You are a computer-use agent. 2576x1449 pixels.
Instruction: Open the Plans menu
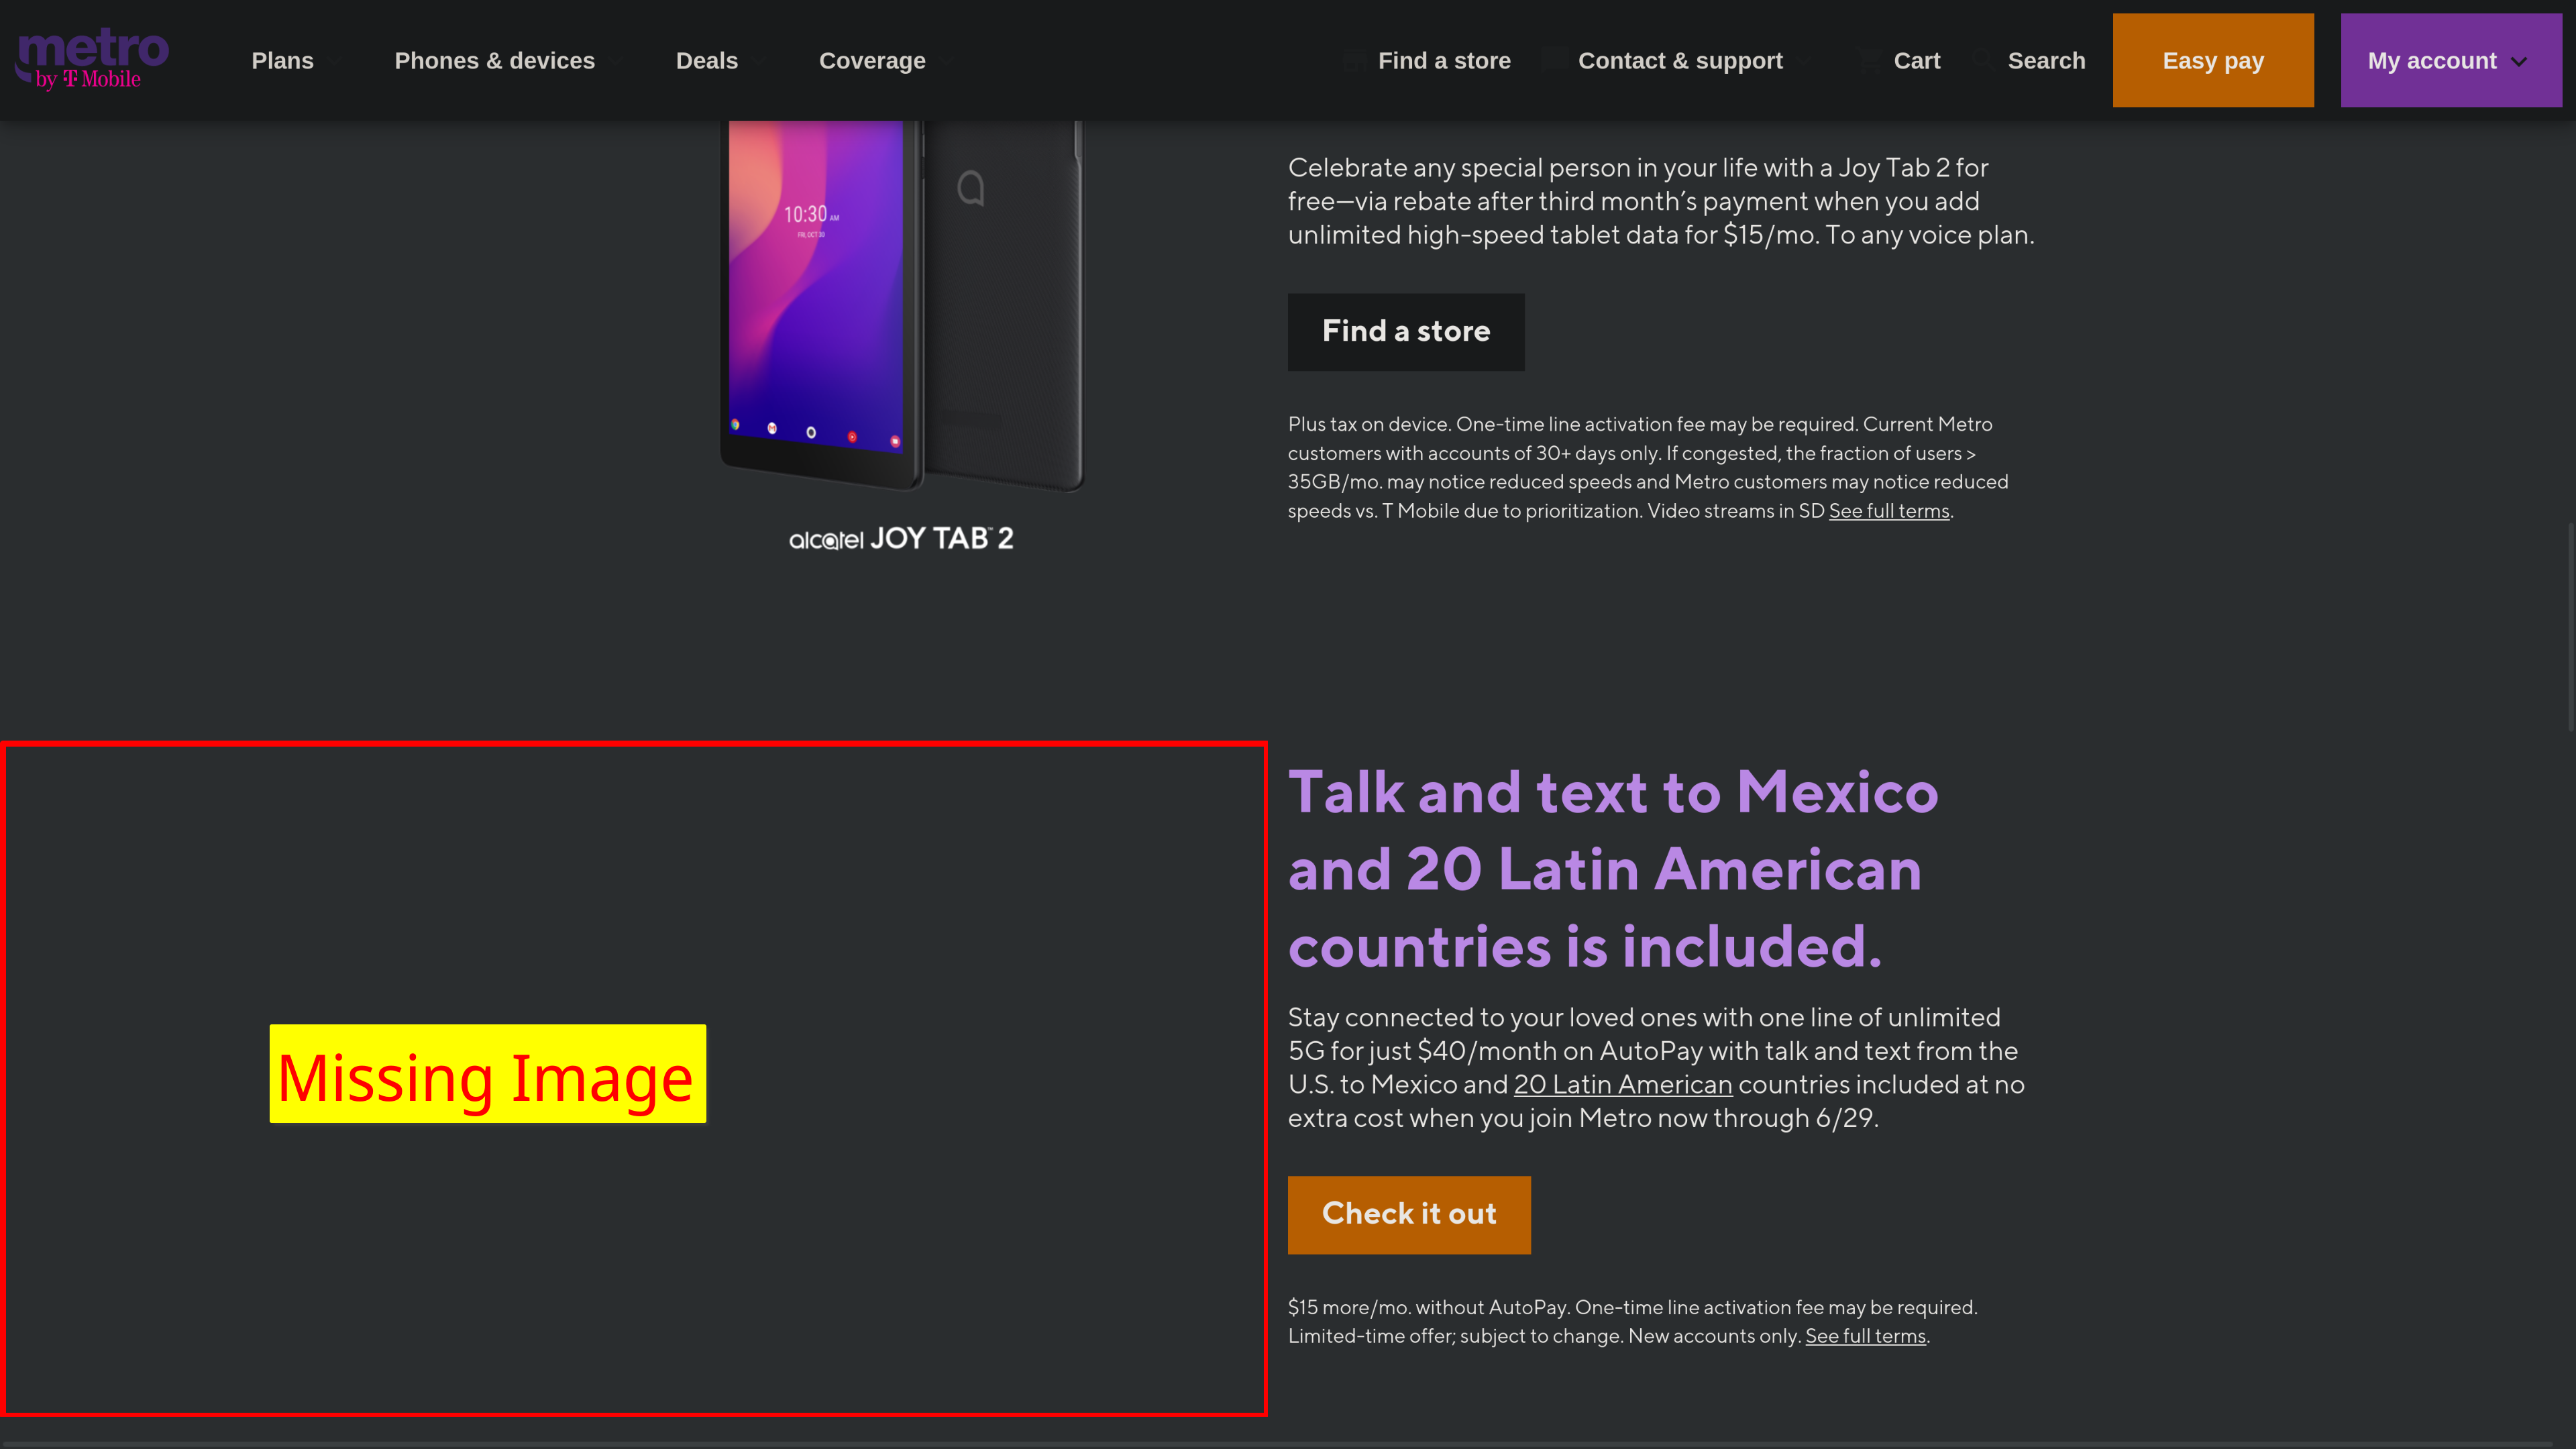[x=283, y=61]
